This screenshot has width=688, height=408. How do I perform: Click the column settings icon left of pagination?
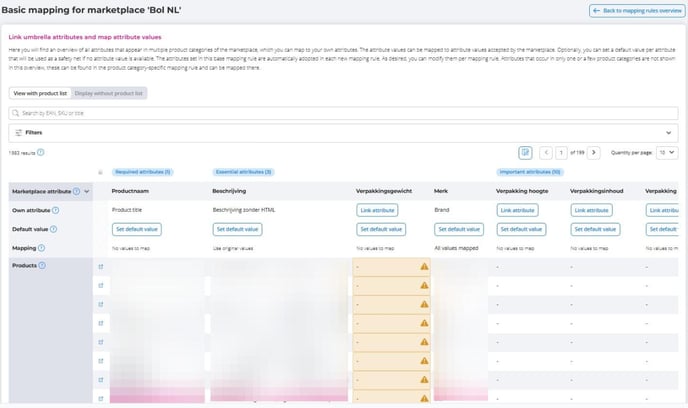(x=525, y=152)
